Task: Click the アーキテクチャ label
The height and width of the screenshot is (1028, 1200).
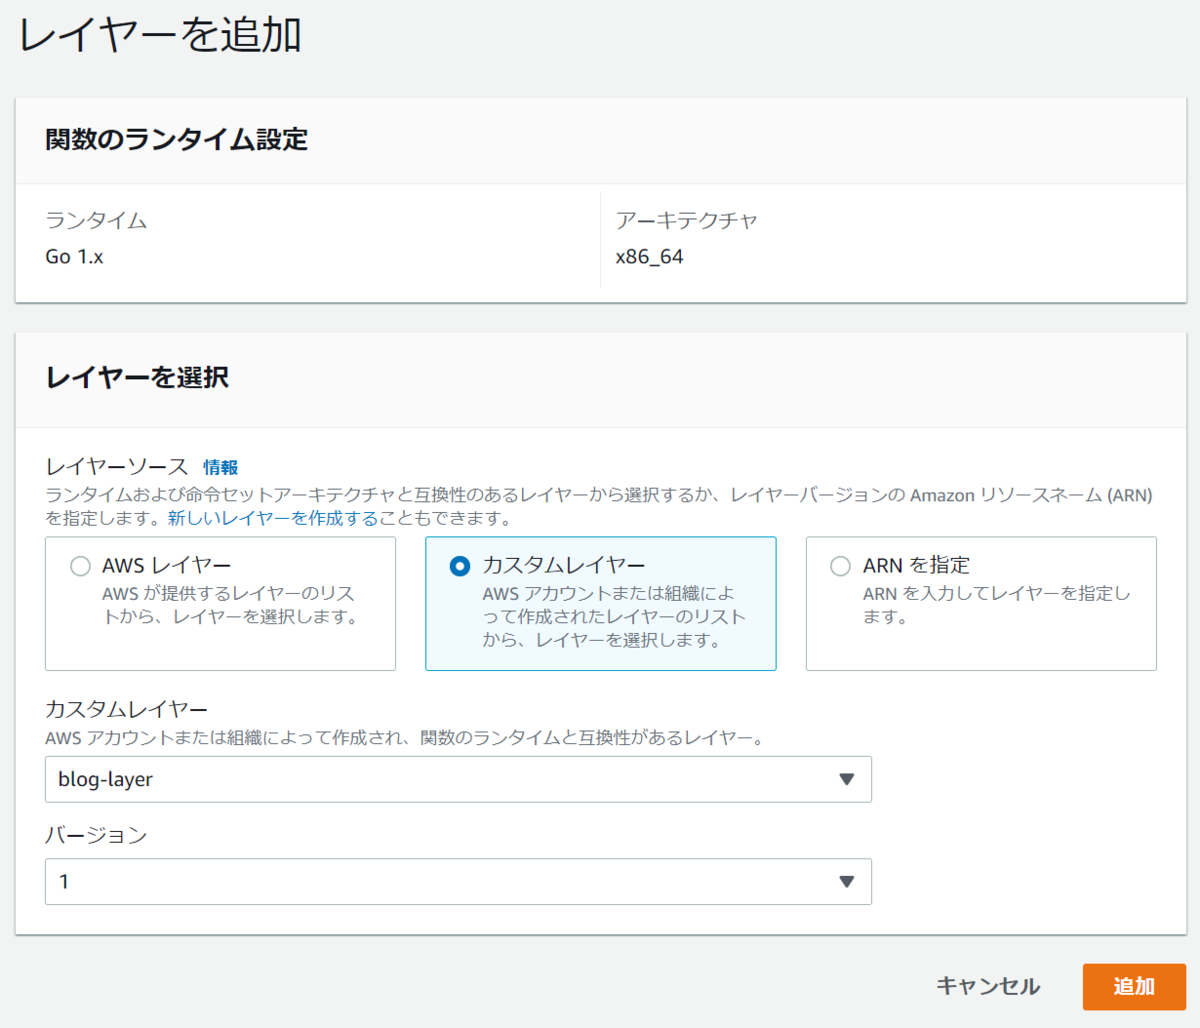Action: [686, 220]
